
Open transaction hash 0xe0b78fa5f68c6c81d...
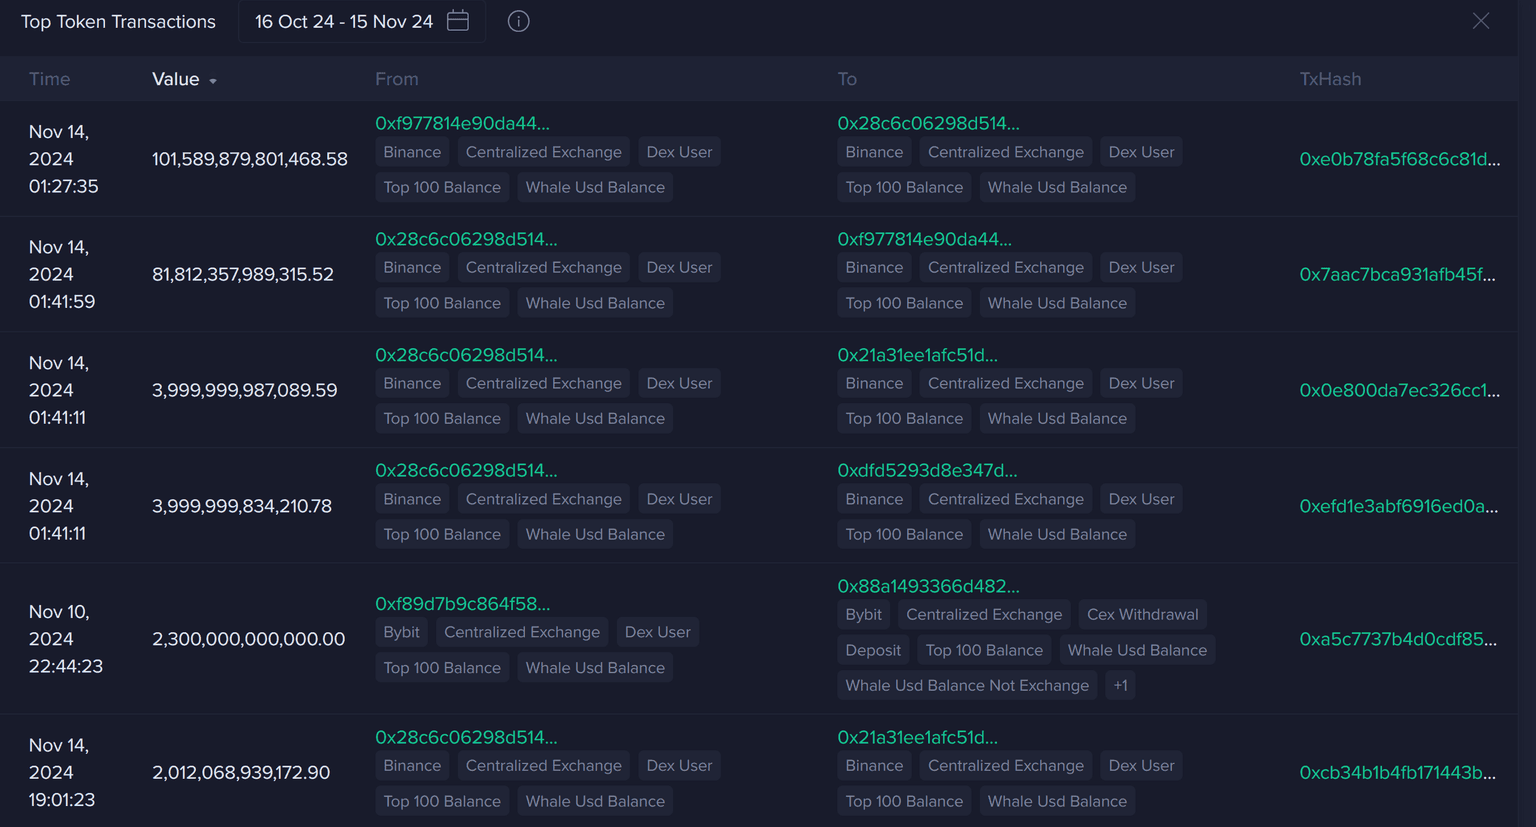tap(1399, 159)
